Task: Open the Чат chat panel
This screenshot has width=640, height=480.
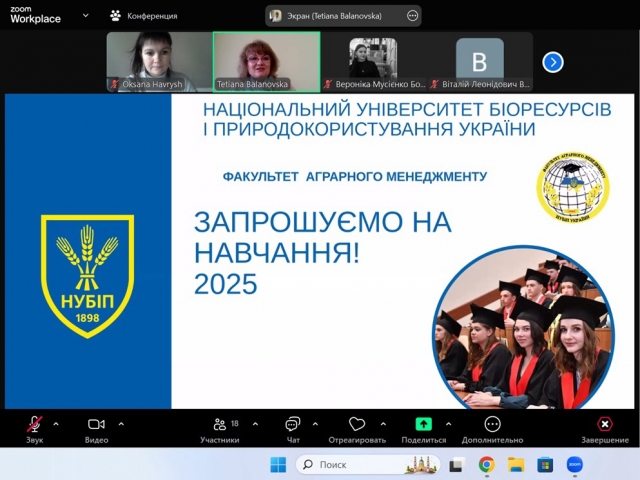Action: coord(293,430)
